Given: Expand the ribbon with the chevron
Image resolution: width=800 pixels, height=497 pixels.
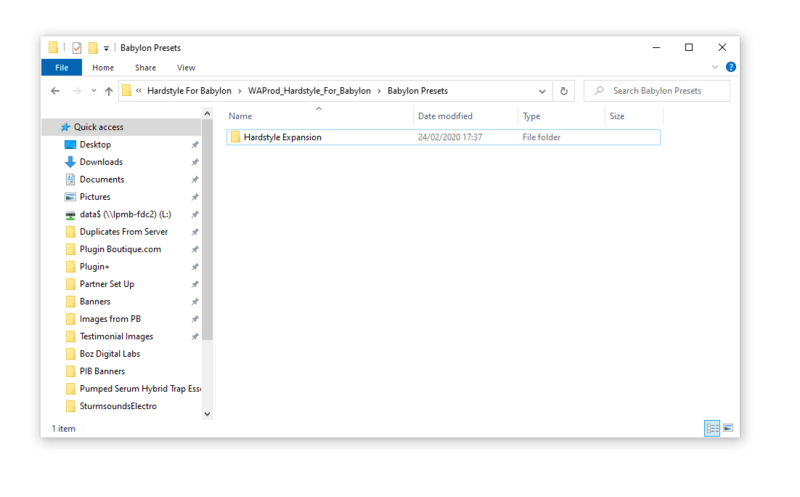Looking at the screenshot, I should (x=715, y=68).
